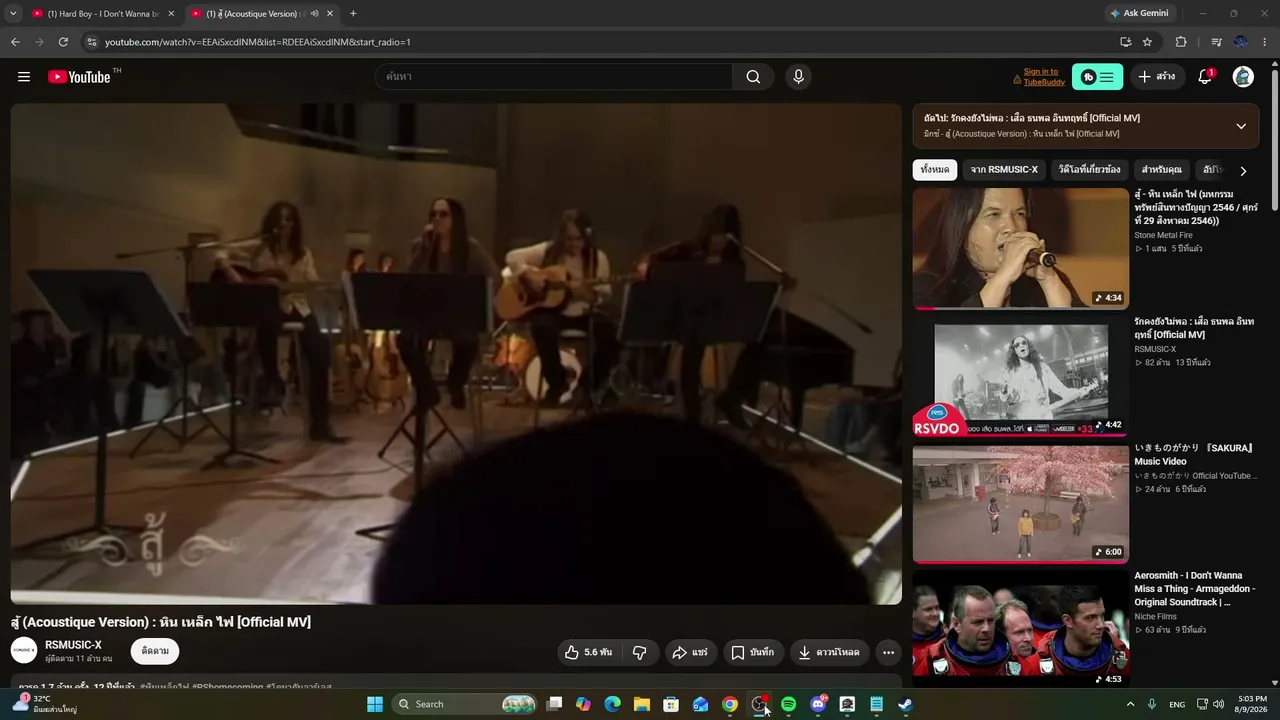Screen dimensions: 1280x720
Task: Start voice search with microphone icon
Action: click(798, 77)
